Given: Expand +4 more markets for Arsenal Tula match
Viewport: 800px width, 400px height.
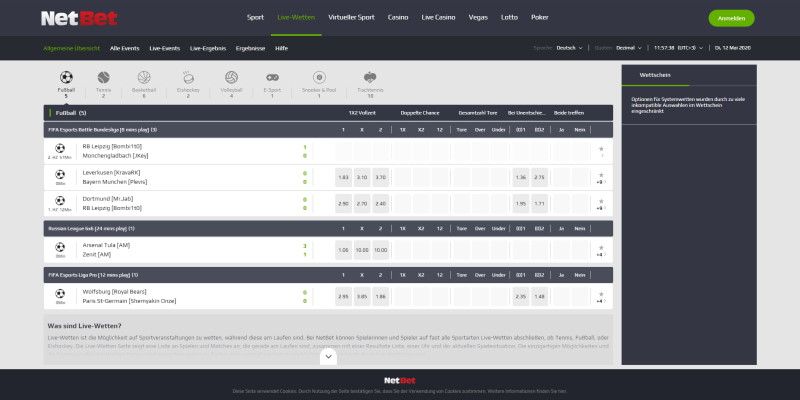Looking at the screenshot, I should (x=602, y=255).
